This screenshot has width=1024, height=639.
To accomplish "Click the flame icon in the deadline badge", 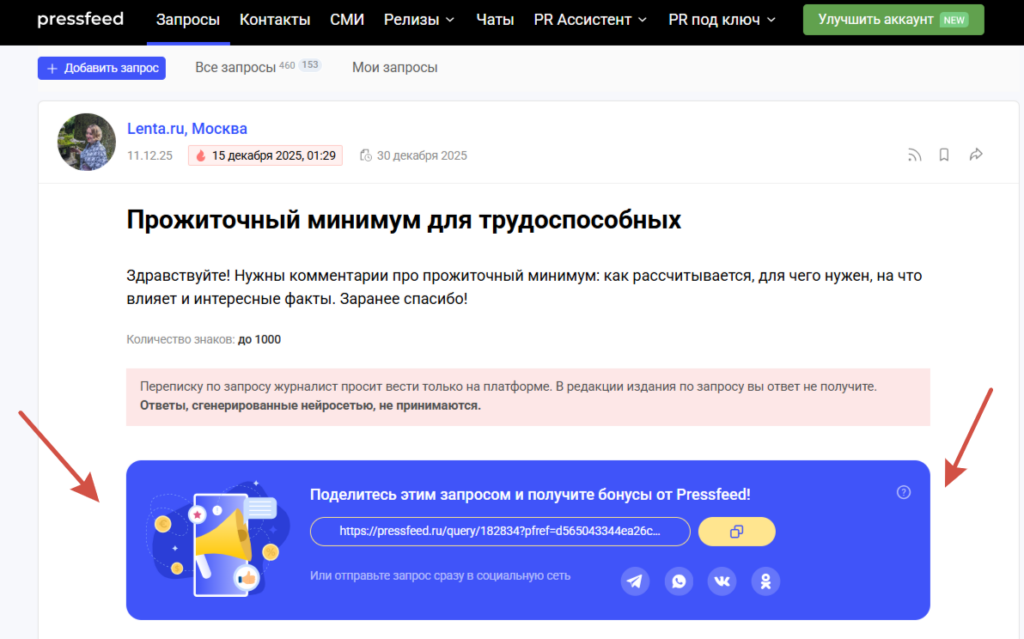I will point(200,156).
